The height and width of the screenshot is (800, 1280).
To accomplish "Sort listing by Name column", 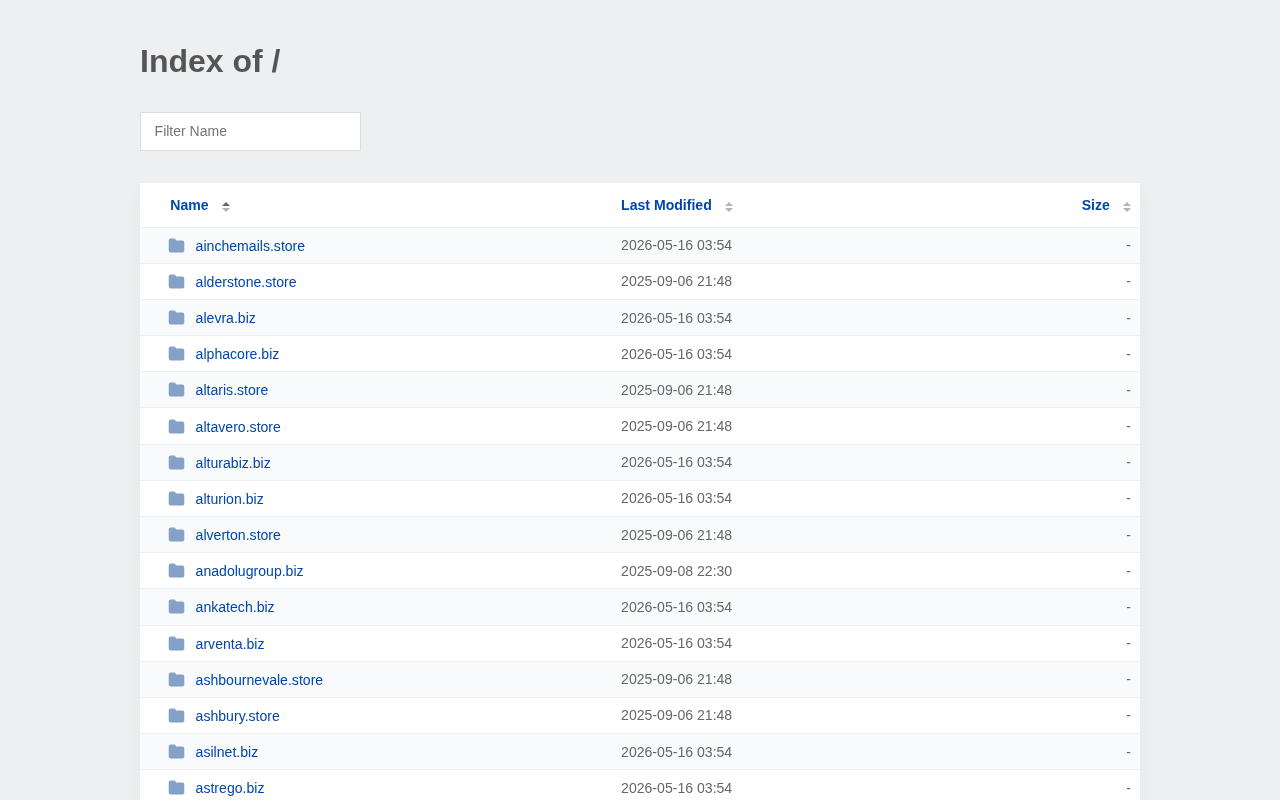I will click(189, 205).
